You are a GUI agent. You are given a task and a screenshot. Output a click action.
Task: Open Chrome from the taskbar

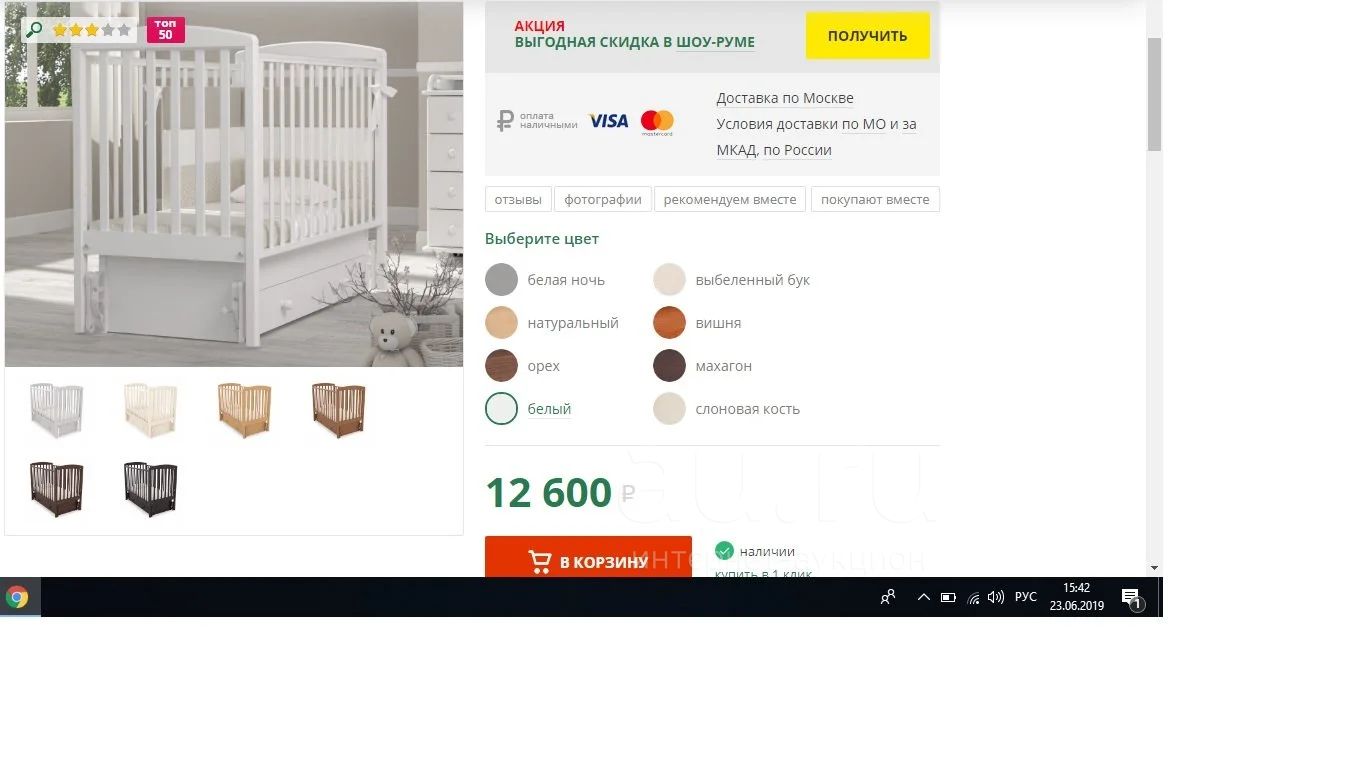17,597
